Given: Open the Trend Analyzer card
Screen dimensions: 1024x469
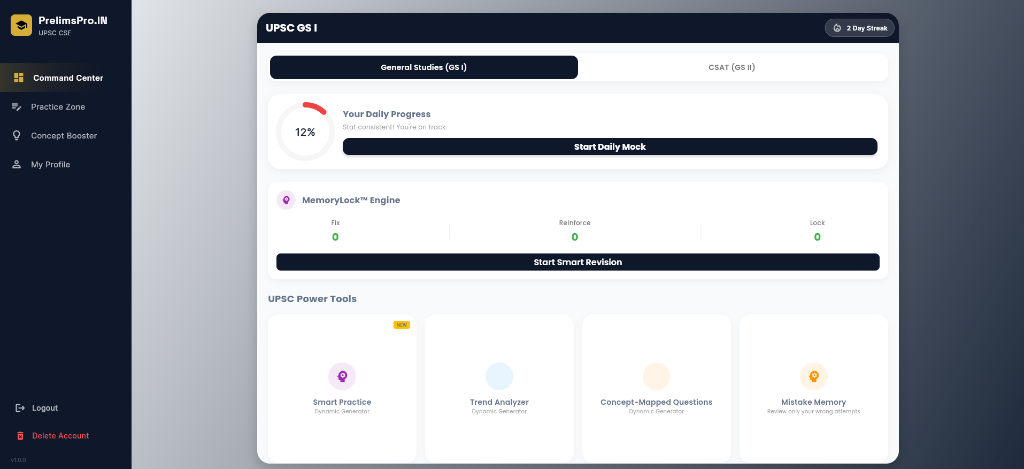Looking at the screenshot, I should [x=499, y=388].
